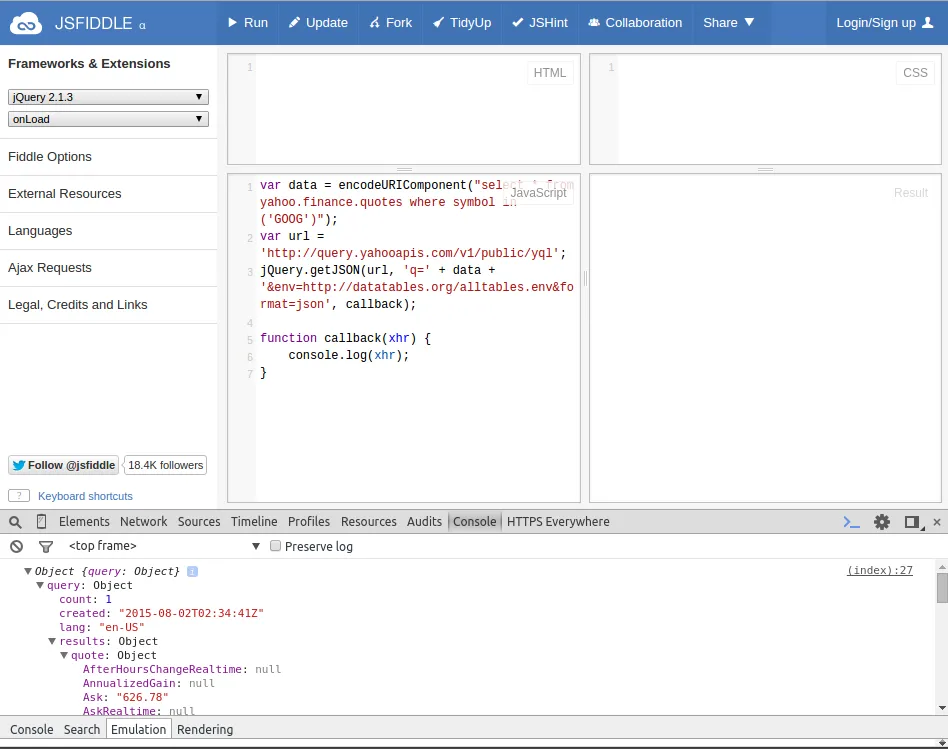This screenshot has height=749, width=948.
Task: Open the onLoad wrap dropdown
Action: 108,119
